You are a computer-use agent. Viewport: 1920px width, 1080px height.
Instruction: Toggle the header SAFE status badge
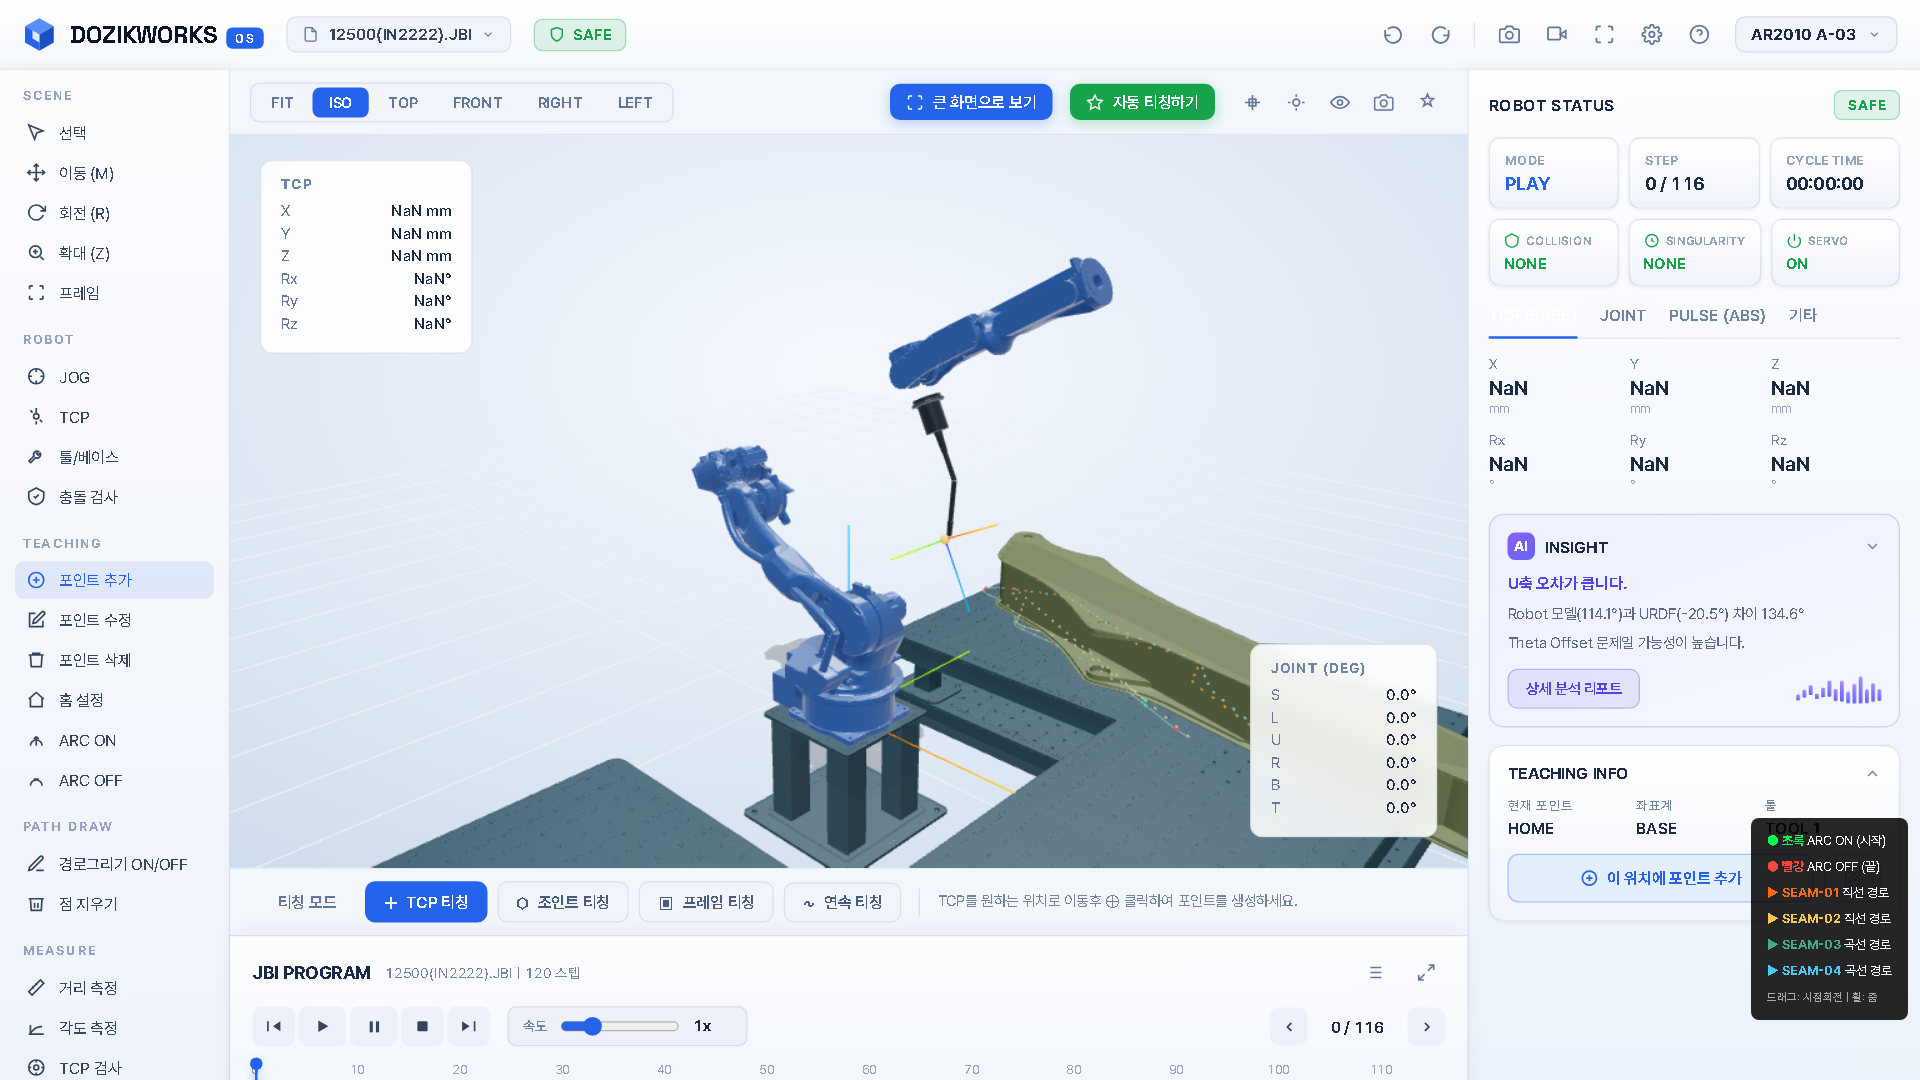point(580,35)
